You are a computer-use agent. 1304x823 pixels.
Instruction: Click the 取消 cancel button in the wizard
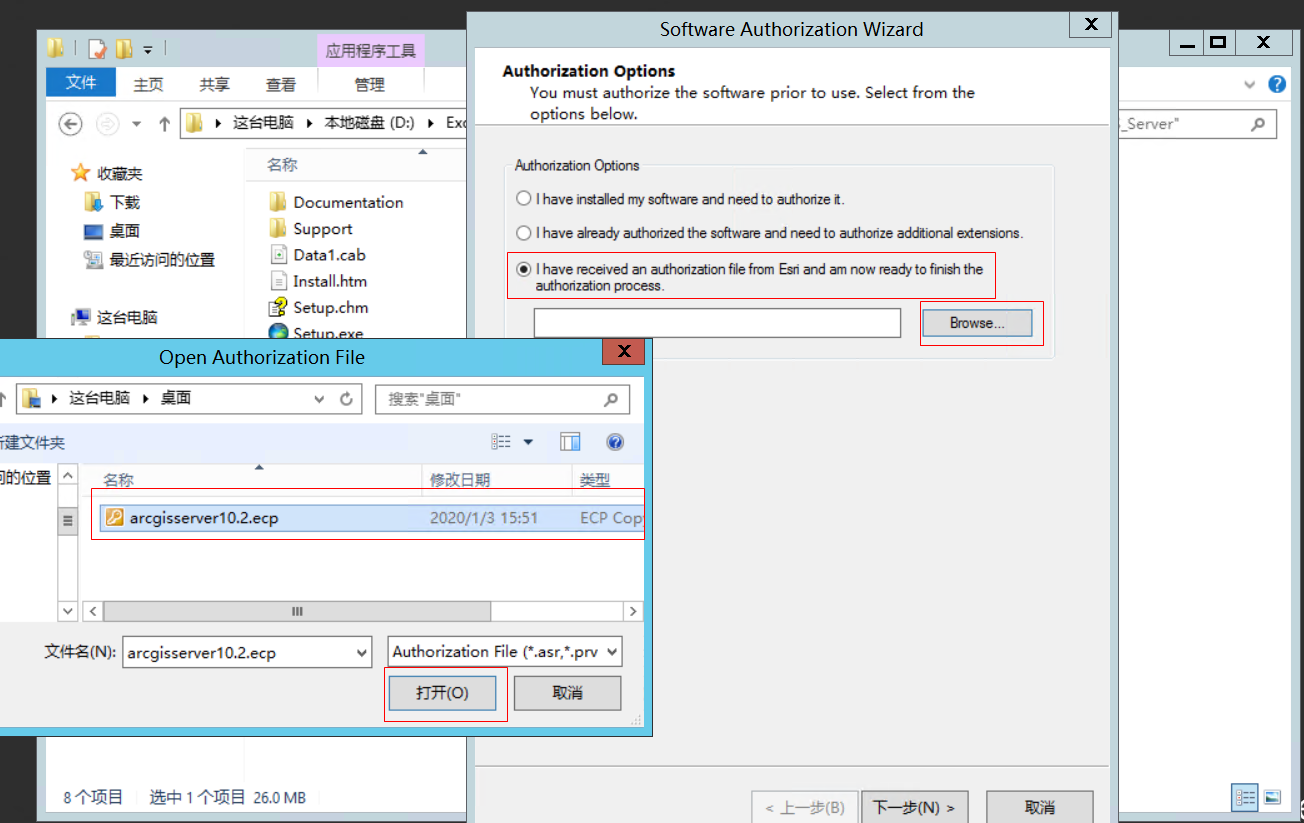coord(1039,807)
